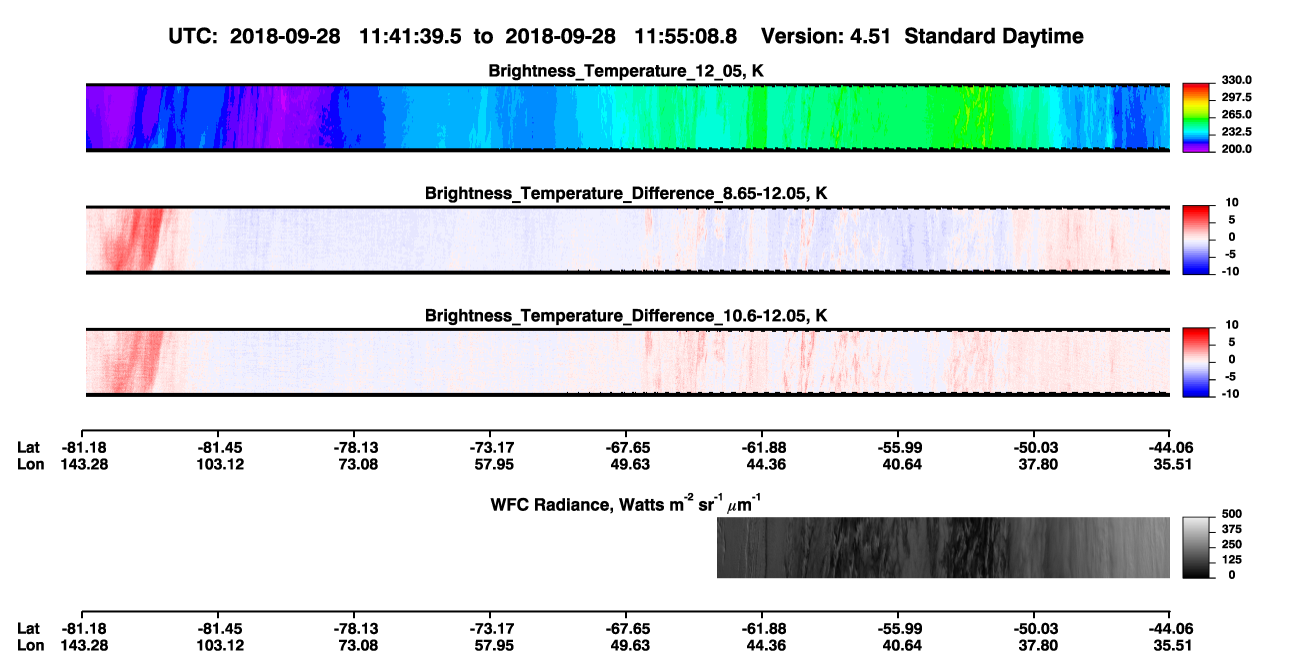Click the 'UTC:' label in the header
Screen dimensions: 1300x667
coord(194,37)
